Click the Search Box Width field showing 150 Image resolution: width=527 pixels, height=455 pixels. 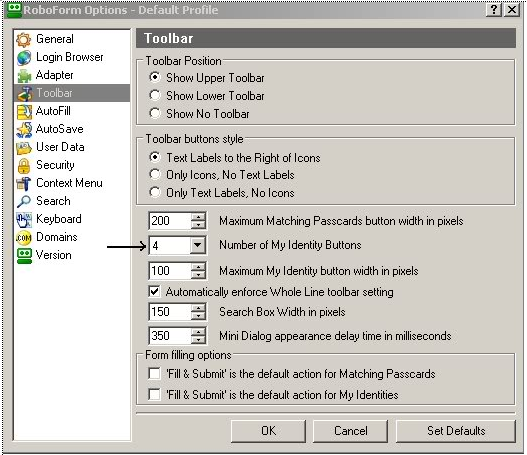click(x=170, y=312)
